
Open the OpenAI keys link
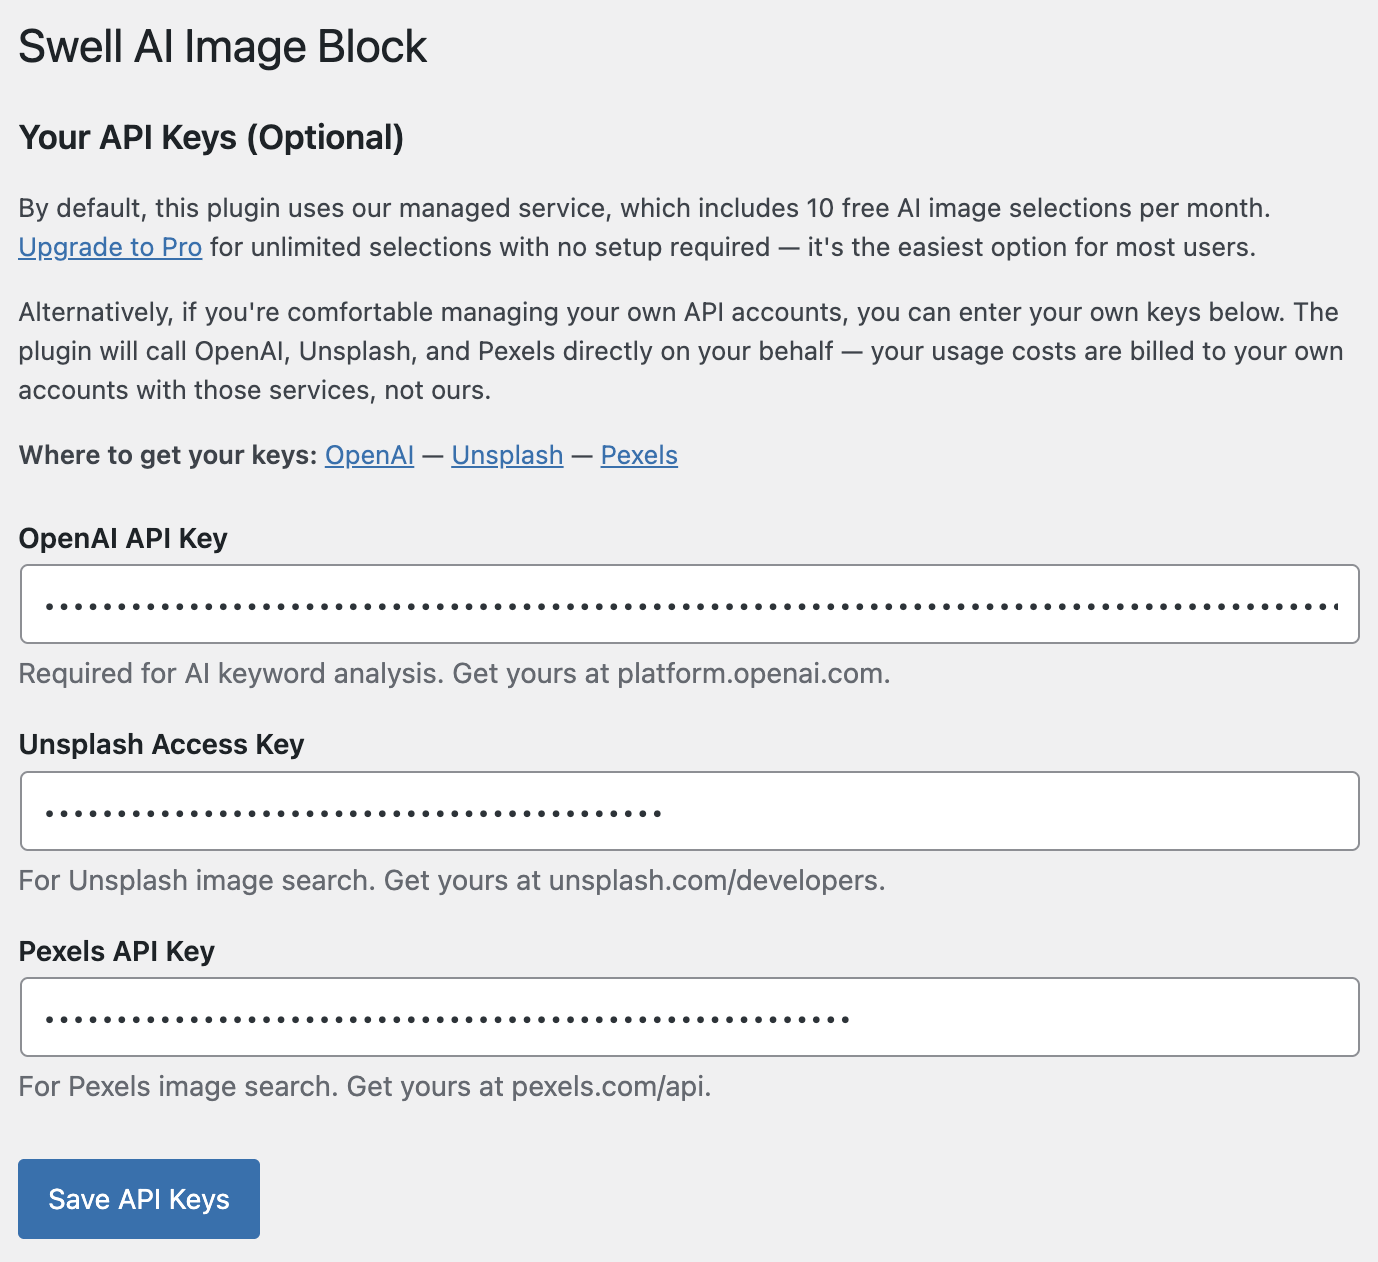coord(369,455)
